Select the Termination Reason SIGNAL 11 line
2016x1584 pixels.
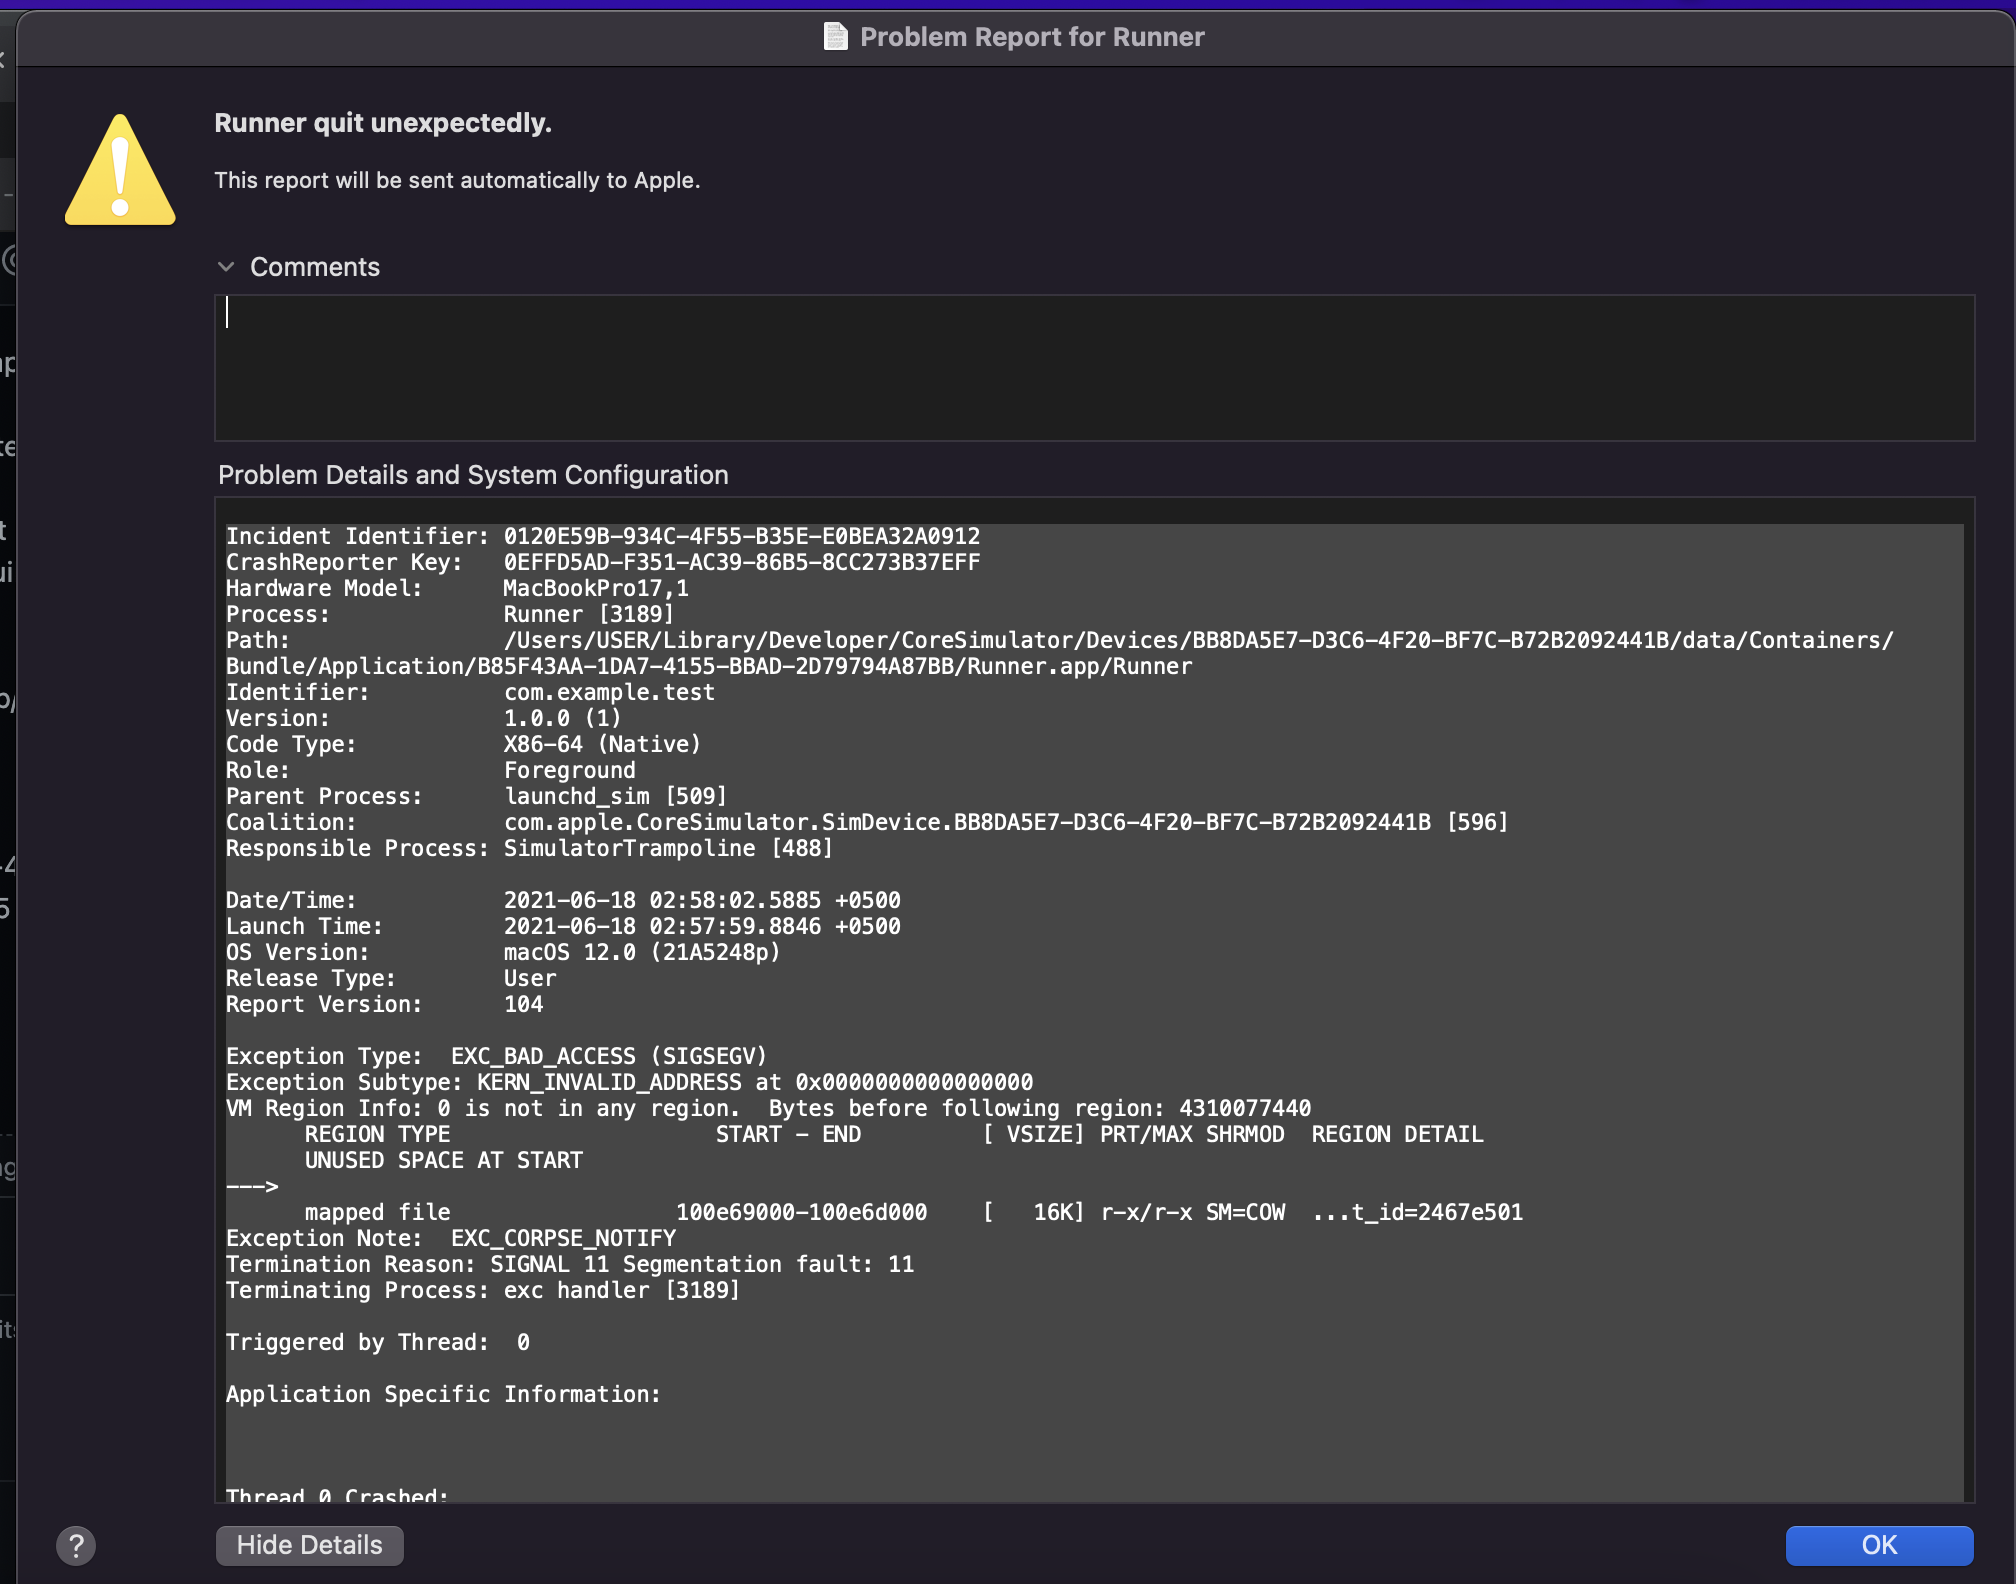[x=570, y=1264]
